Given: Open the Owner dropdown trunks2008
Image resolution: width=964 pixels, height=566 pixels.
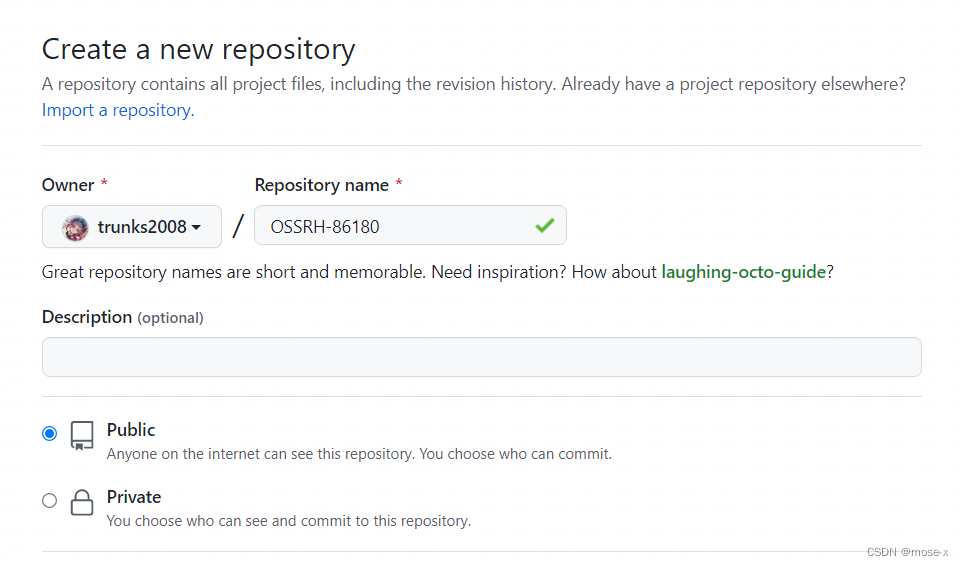Looking at the screenshot, I should (132, 227).
